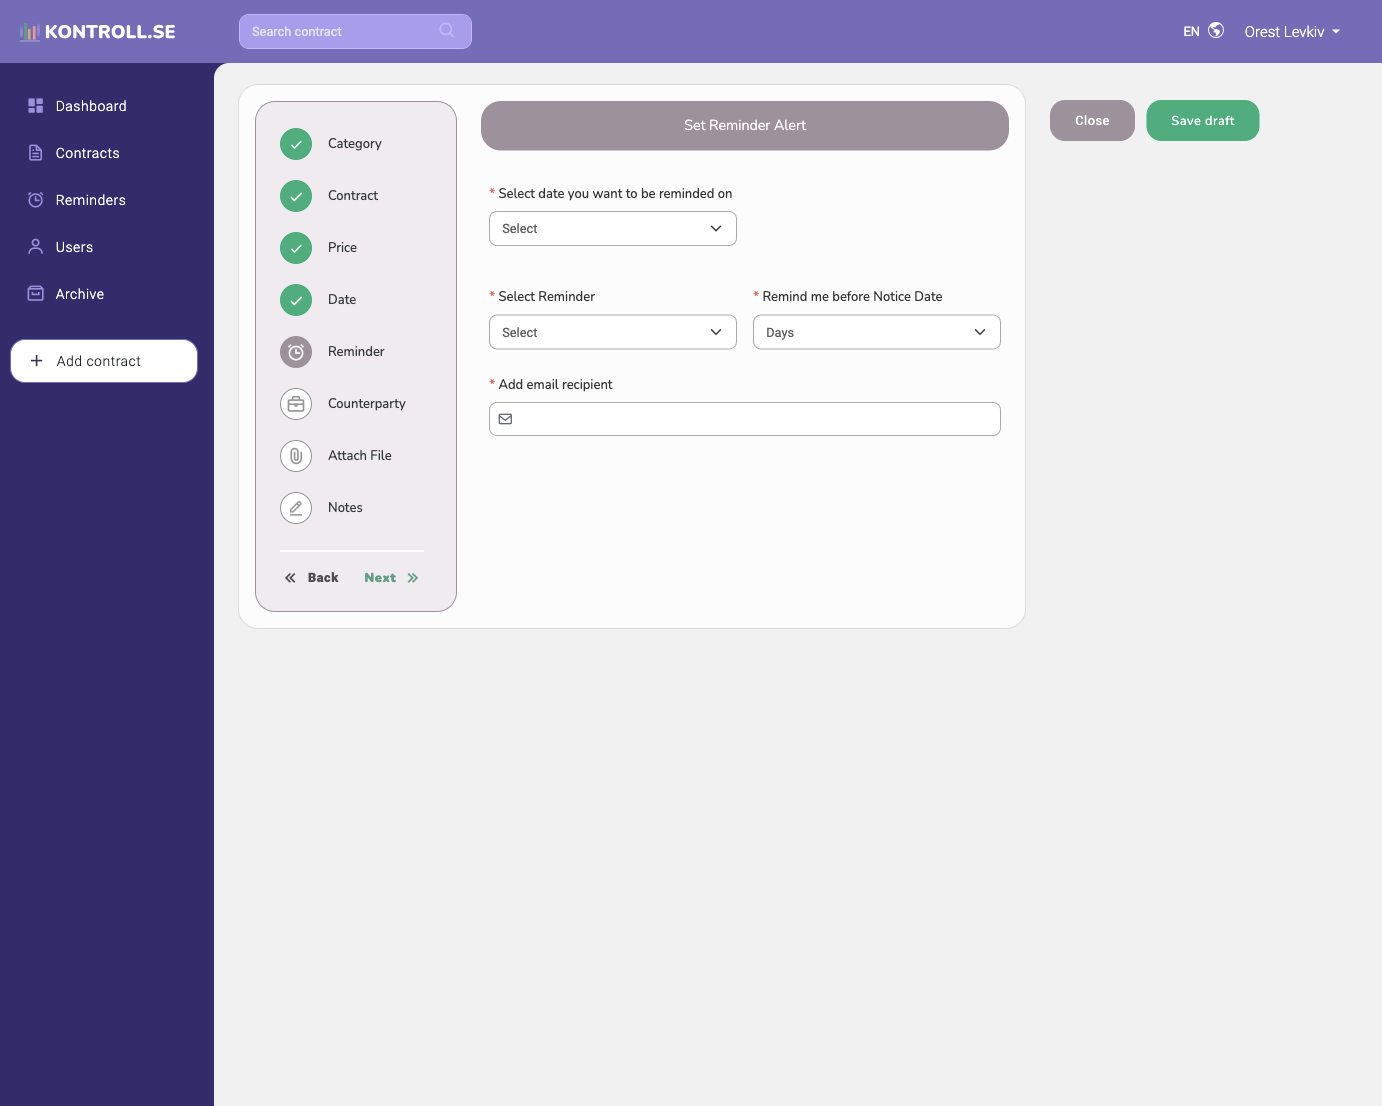Click the globe language icon

click(1216, 31)
